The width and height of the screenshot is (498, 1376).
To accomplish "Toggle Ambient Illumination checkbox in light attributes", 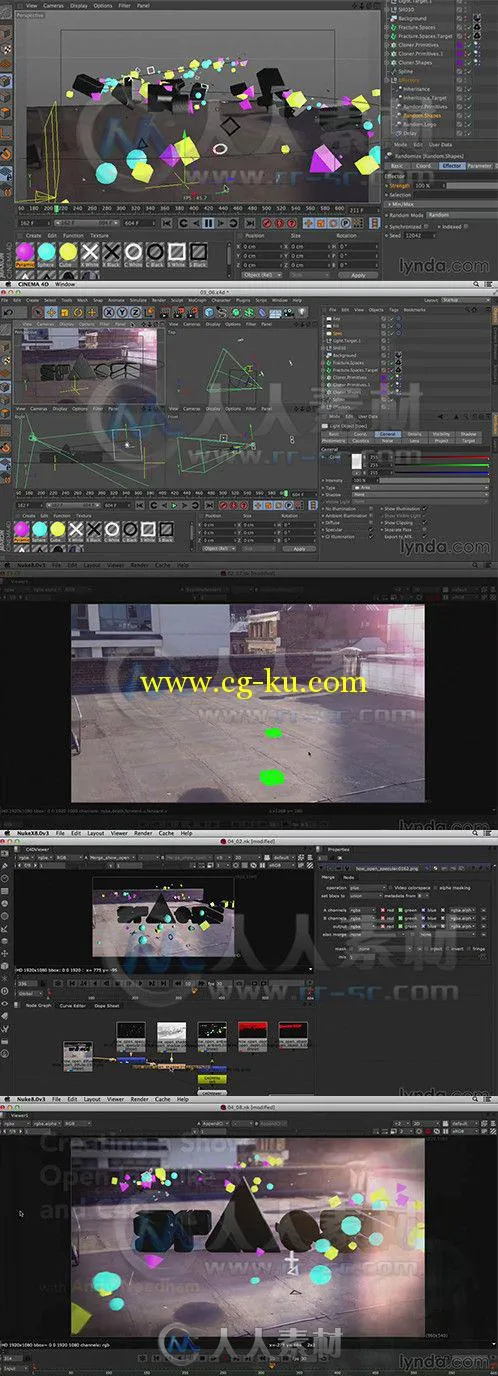I will point(371,516).
